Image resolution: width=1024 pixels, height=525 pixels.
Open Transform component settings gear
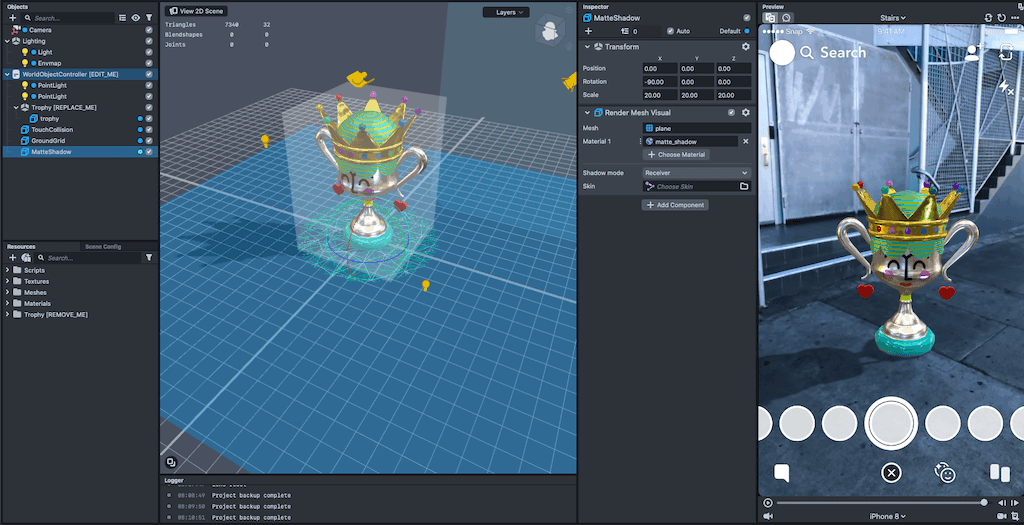[745, 47]
